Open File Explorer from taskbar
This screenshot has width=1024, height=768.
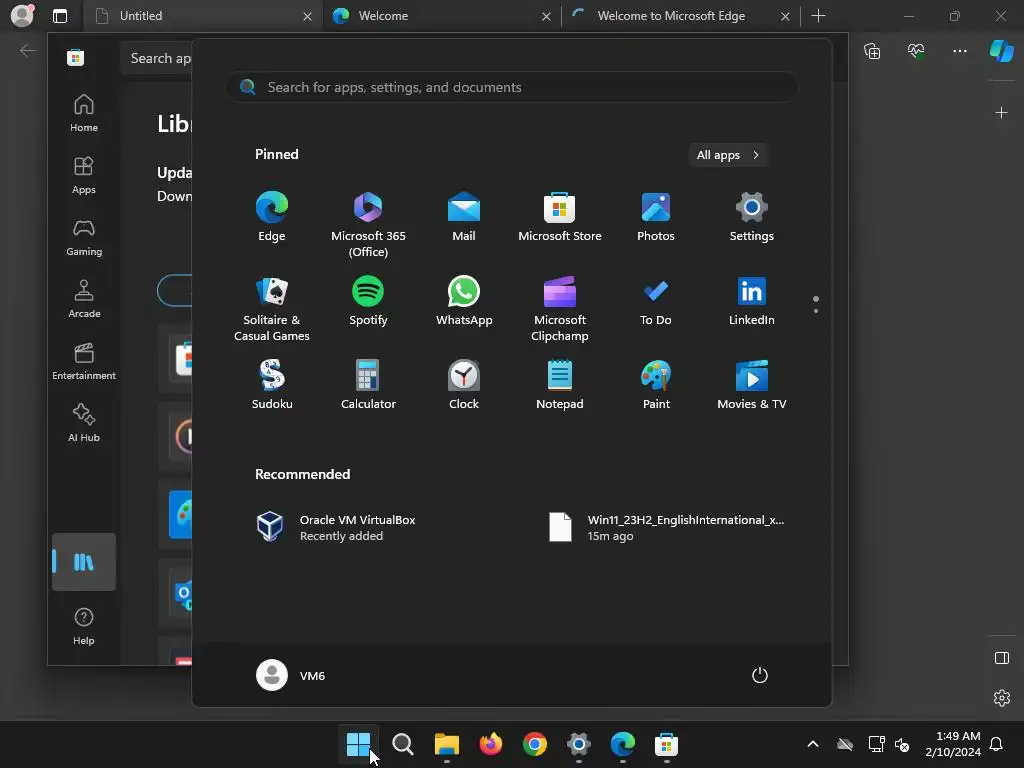coord(447,744)
